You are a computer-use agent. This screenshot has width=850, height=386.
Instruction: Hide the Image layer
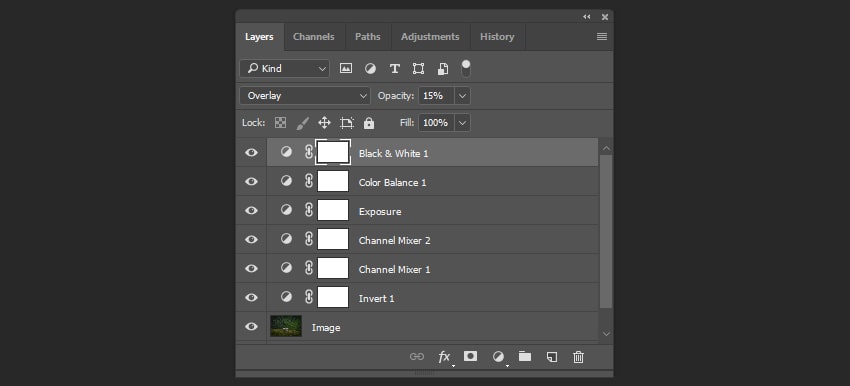coord(252,326)
